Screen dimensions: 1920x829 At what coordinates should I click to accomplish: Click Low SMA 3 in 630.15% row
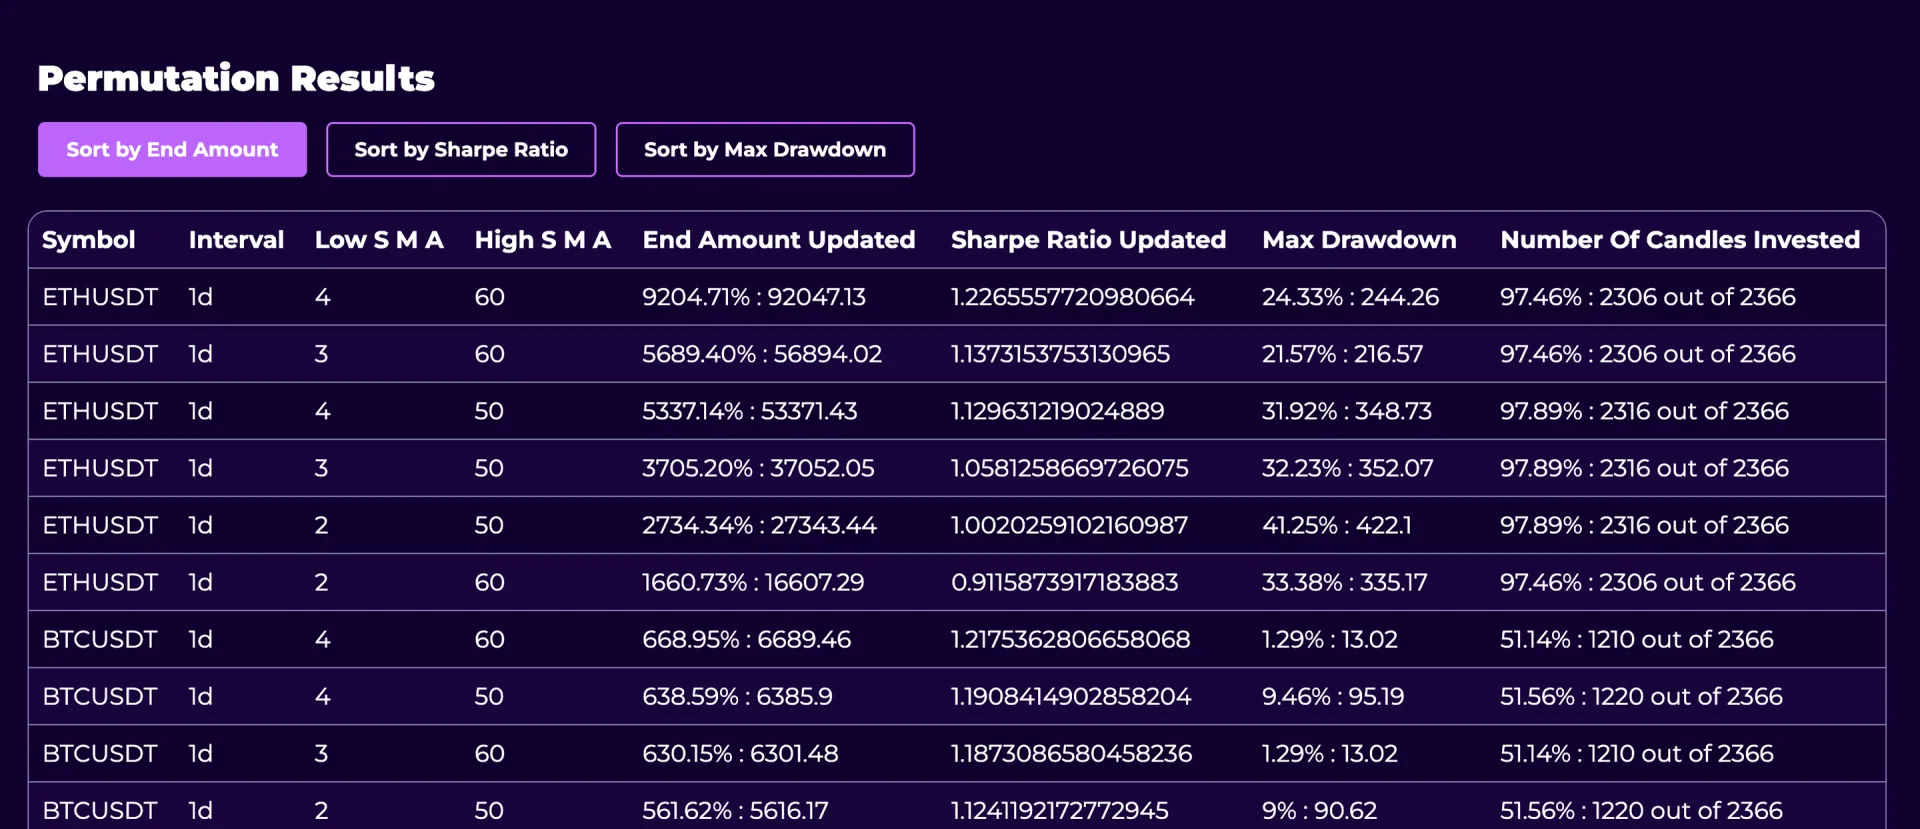[321, 753]
